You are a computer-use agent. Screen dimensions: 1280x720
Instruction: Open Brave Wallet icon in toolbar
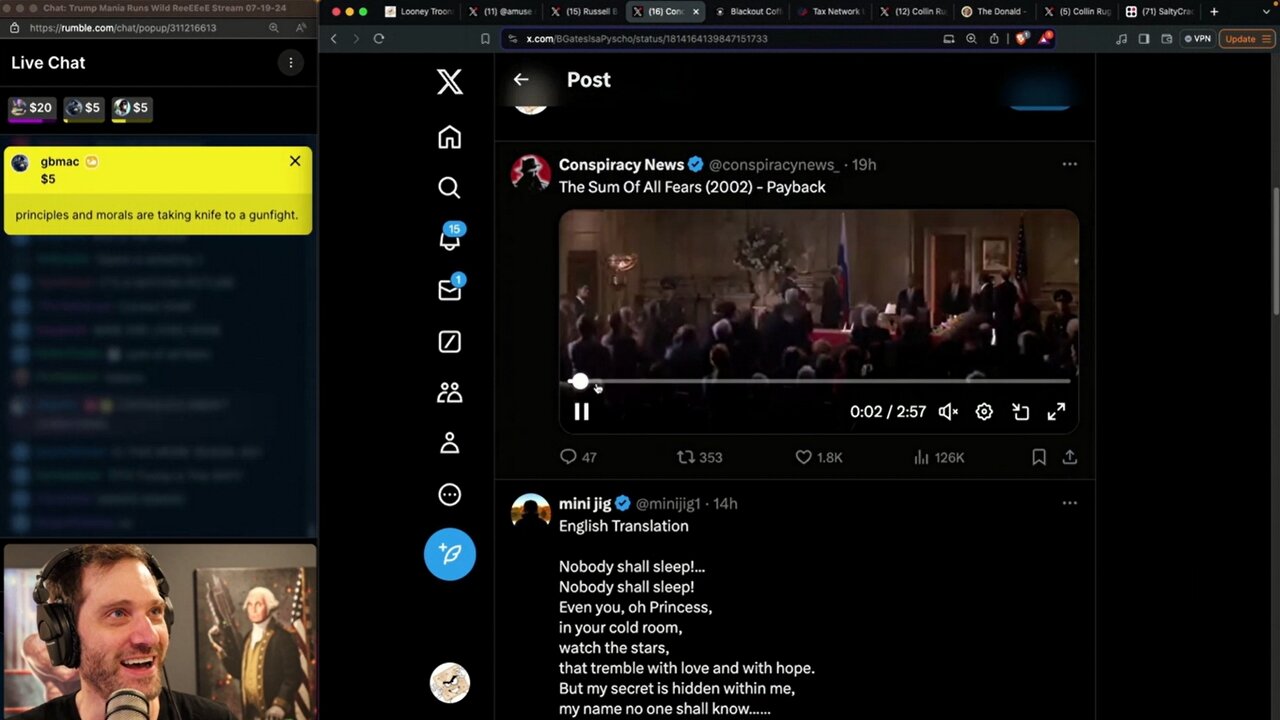click(1167, 39)
